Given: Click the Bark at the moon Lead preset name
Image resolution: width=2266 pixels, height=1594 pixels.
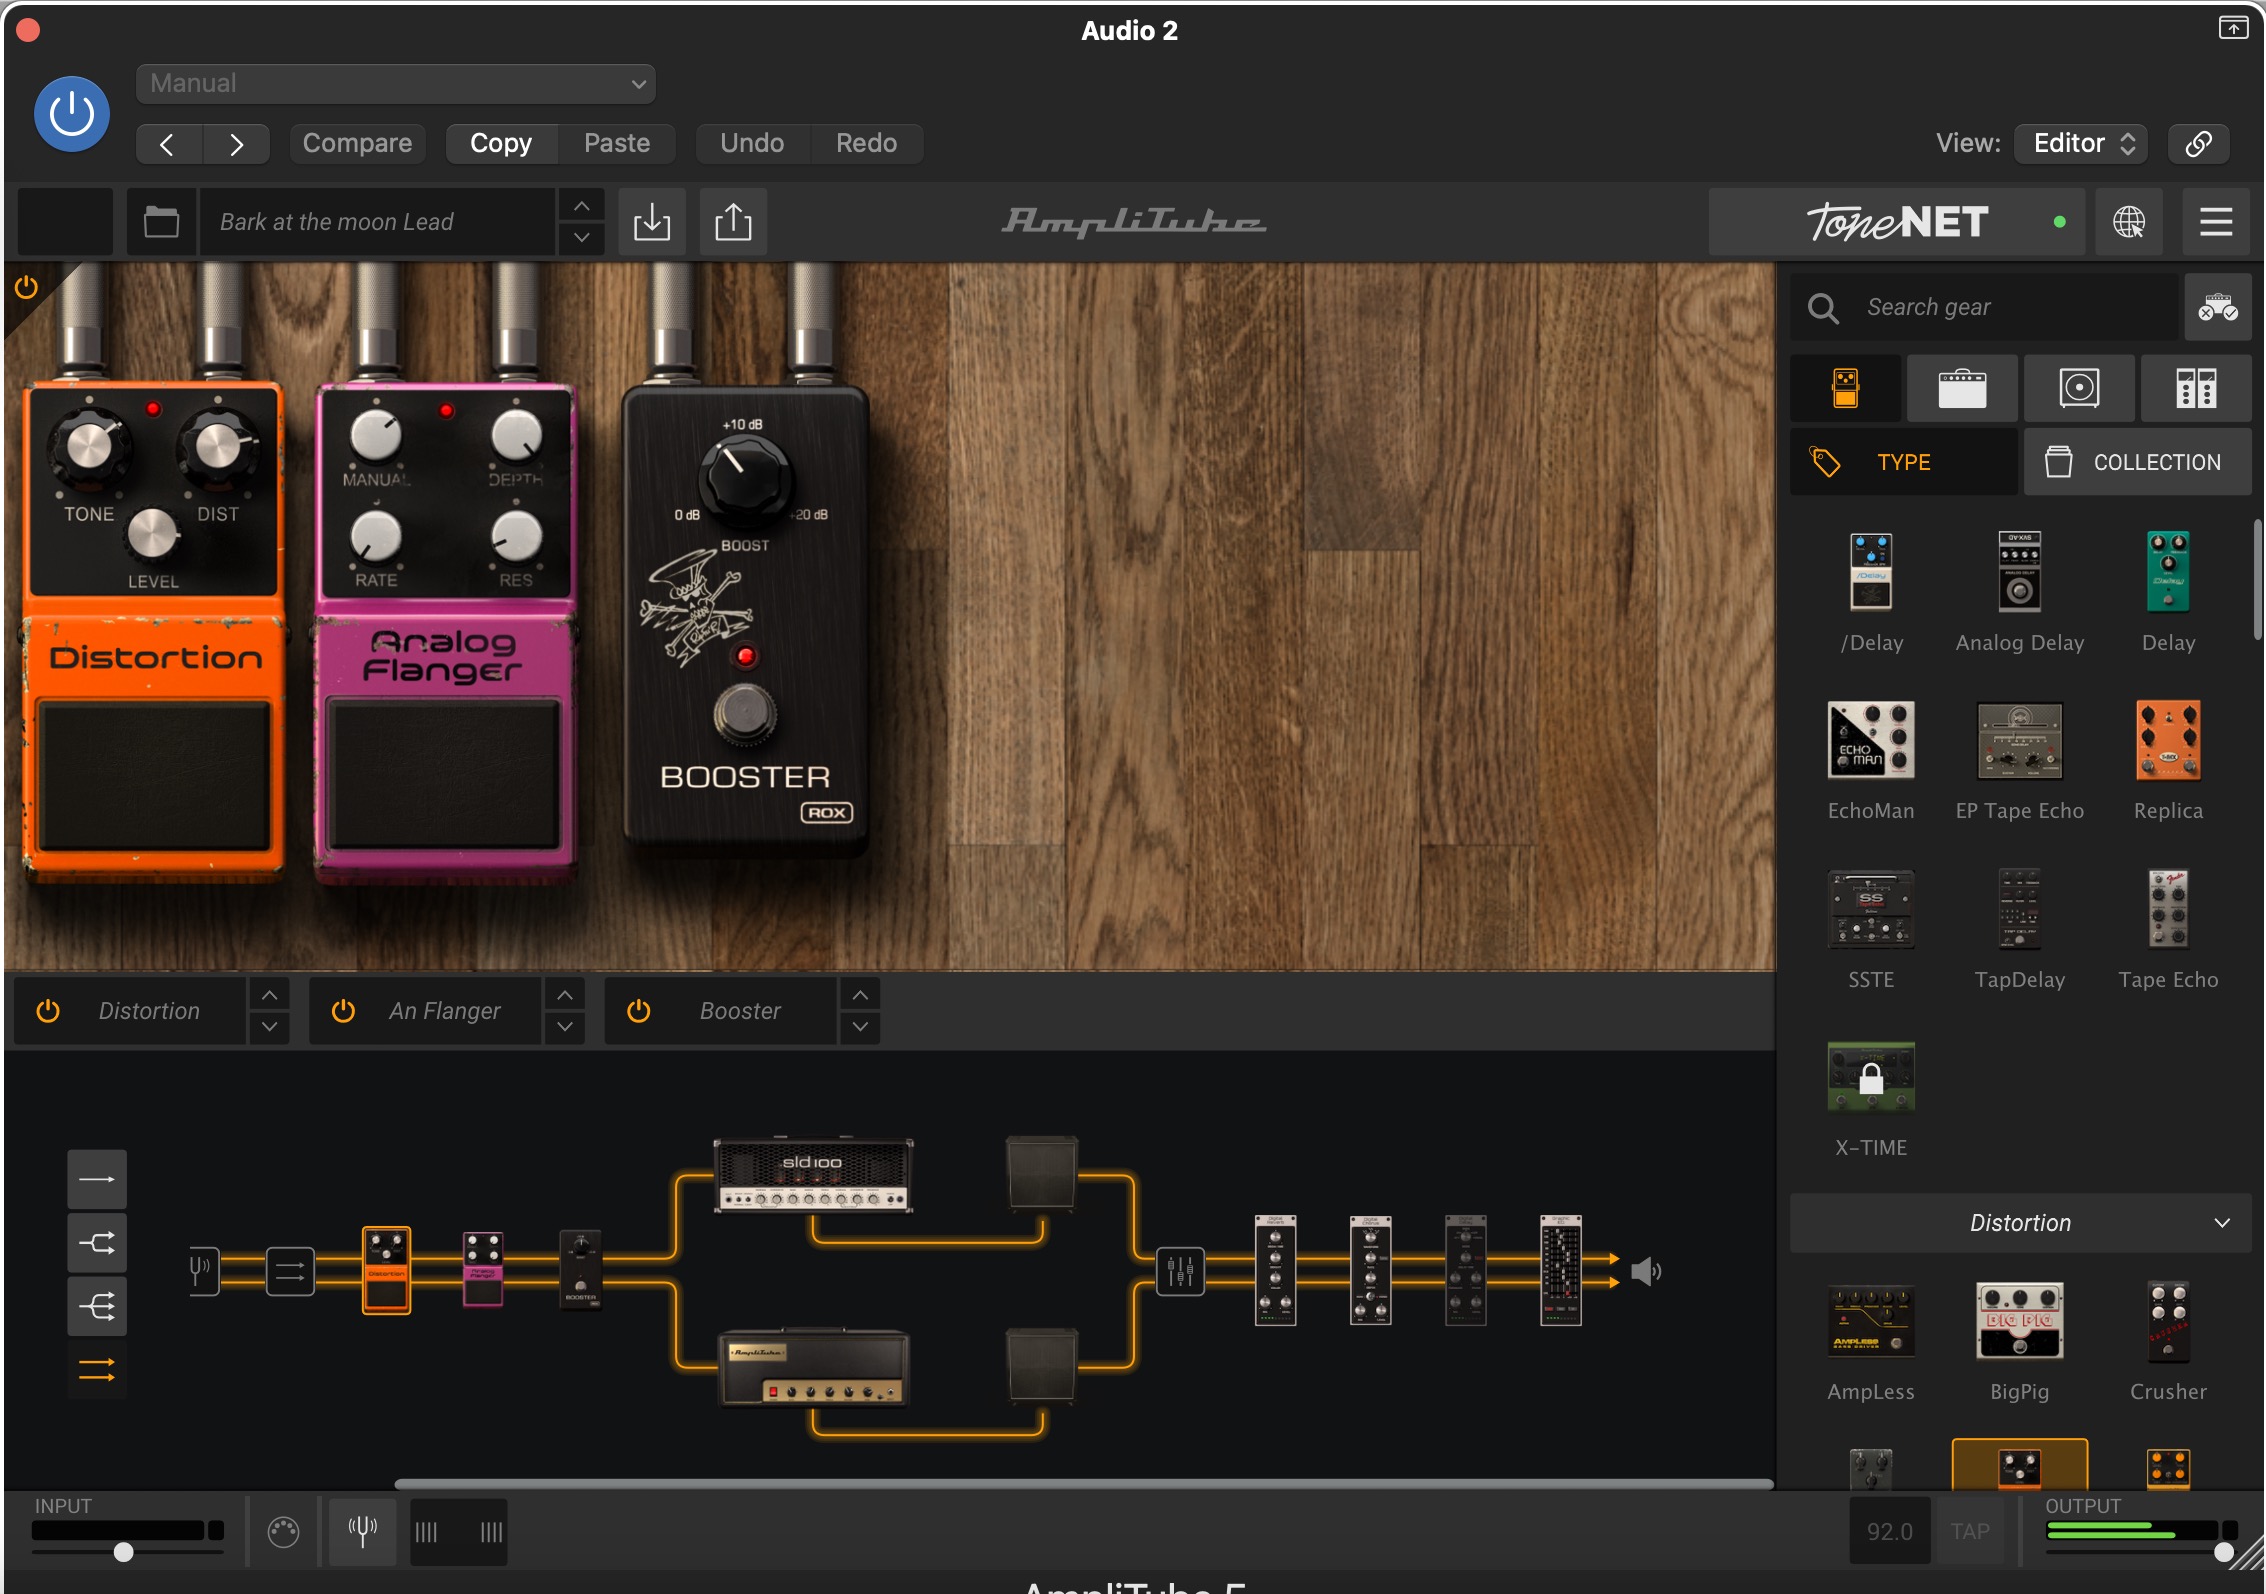Looking at the screenshot, I should (377, 222).
